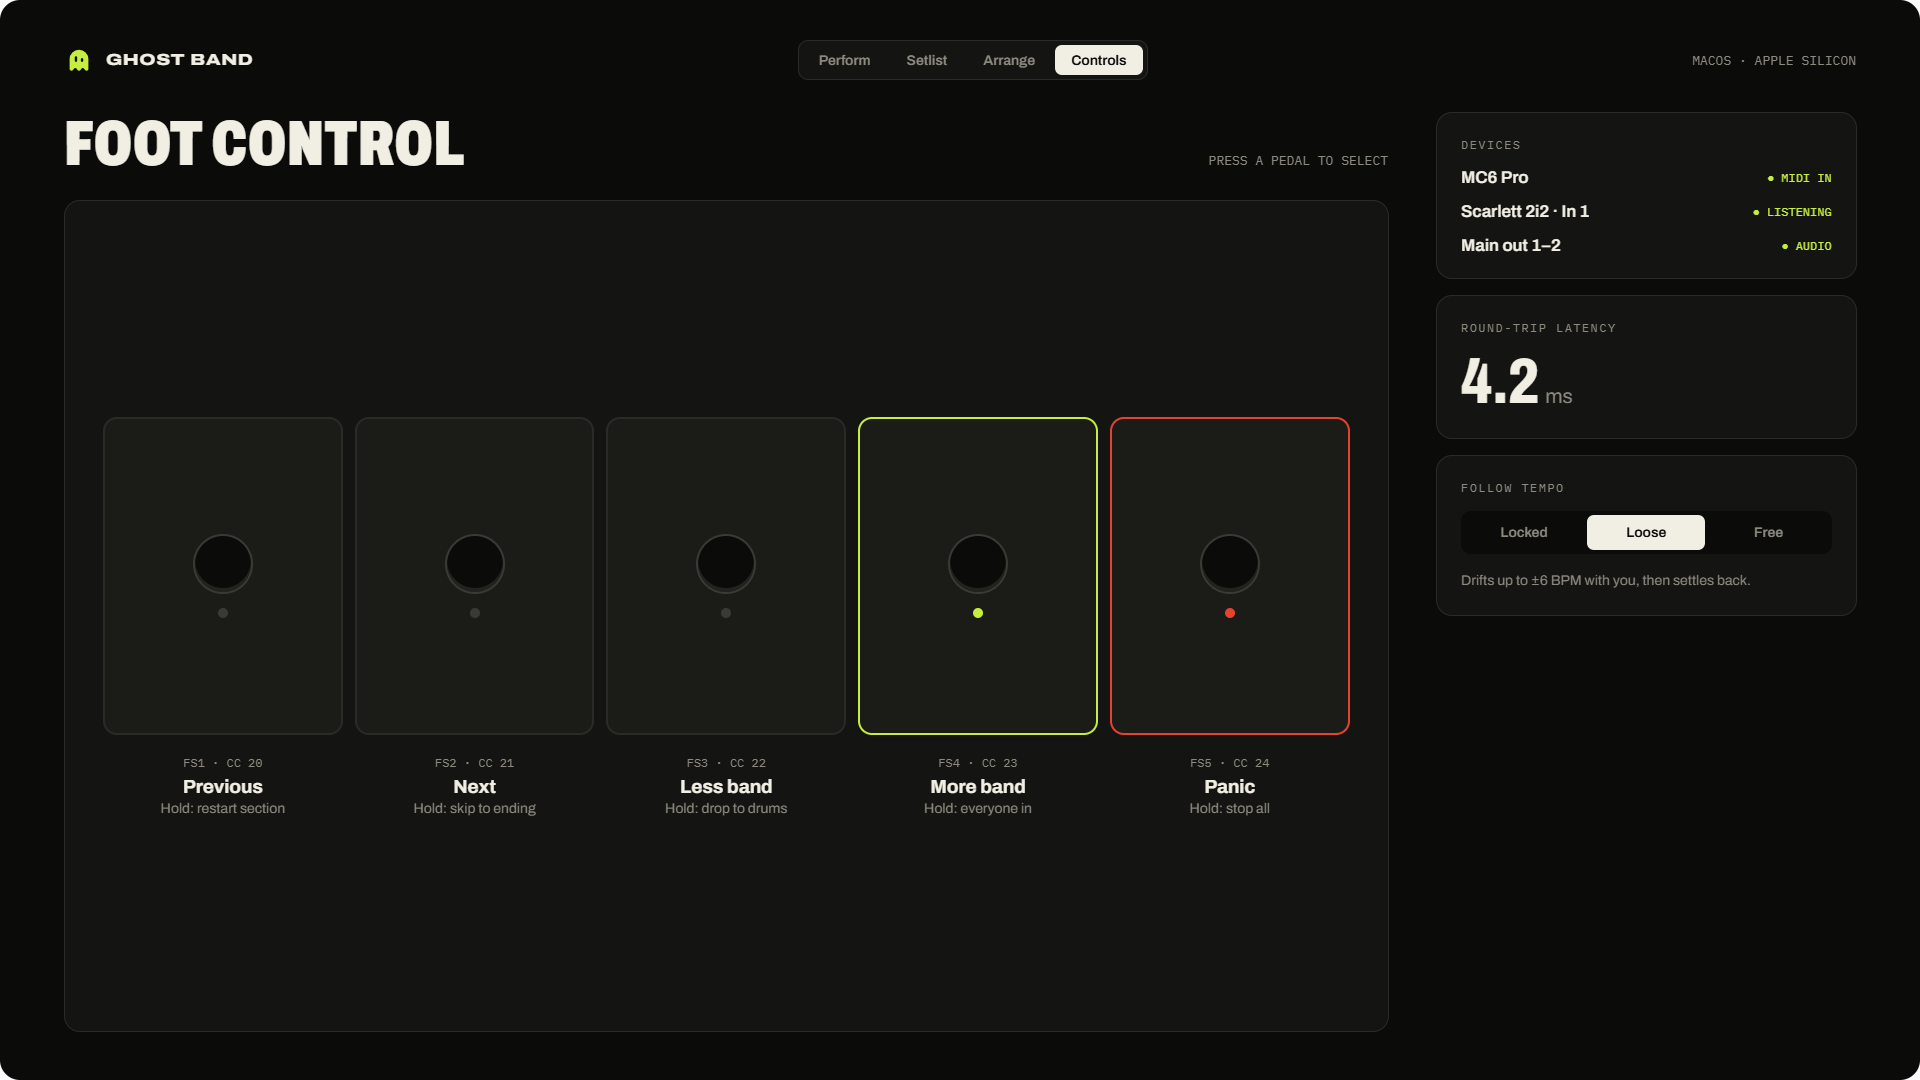The width and height of the screenshot is (1920, 1080).
Task: Go to the Arrange tab
Action: pos(1008,60)
